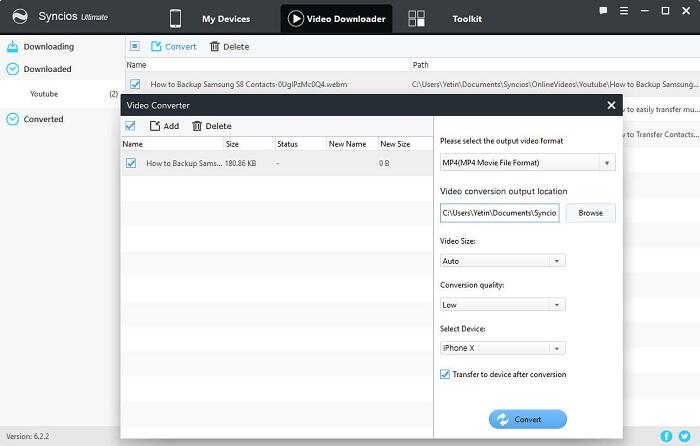Viewport: 700px width, 446px height.
Task: Click the Add icon in Video Converter
Action: click(x=155, y=126)
